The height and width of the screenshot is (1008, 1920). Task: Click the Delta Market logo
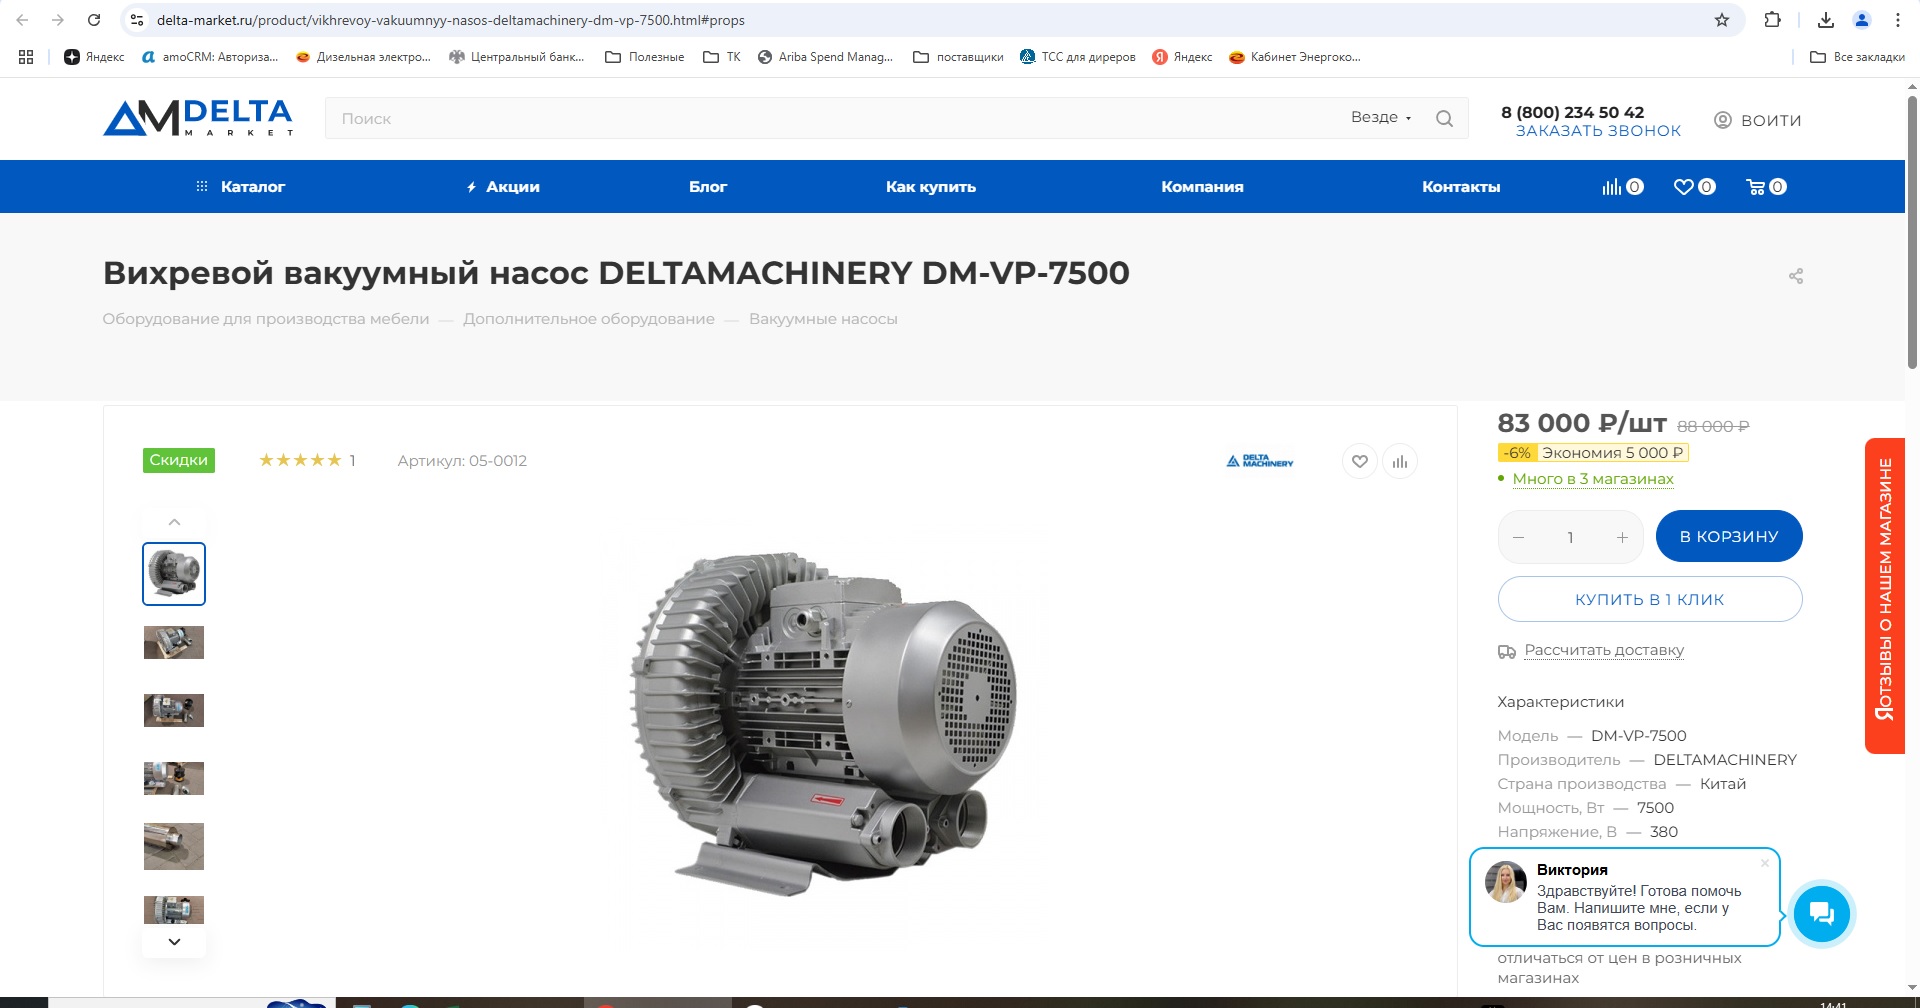point(198,118)
